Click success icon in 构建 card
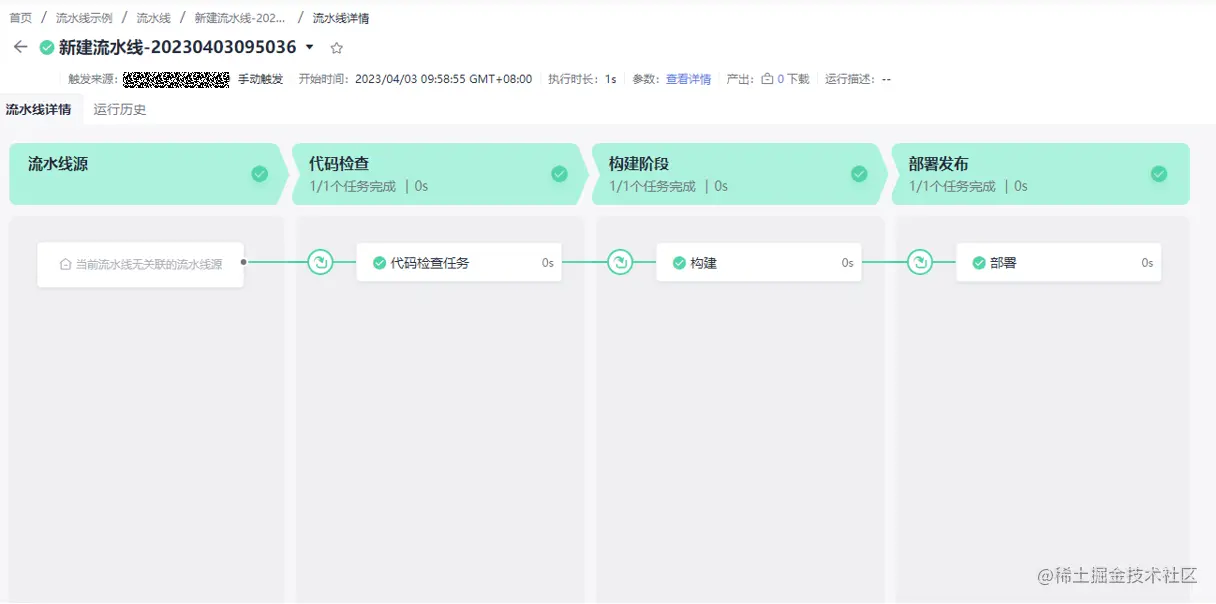This screenshot has height=604, width=1216. click(x=679, y=263)
